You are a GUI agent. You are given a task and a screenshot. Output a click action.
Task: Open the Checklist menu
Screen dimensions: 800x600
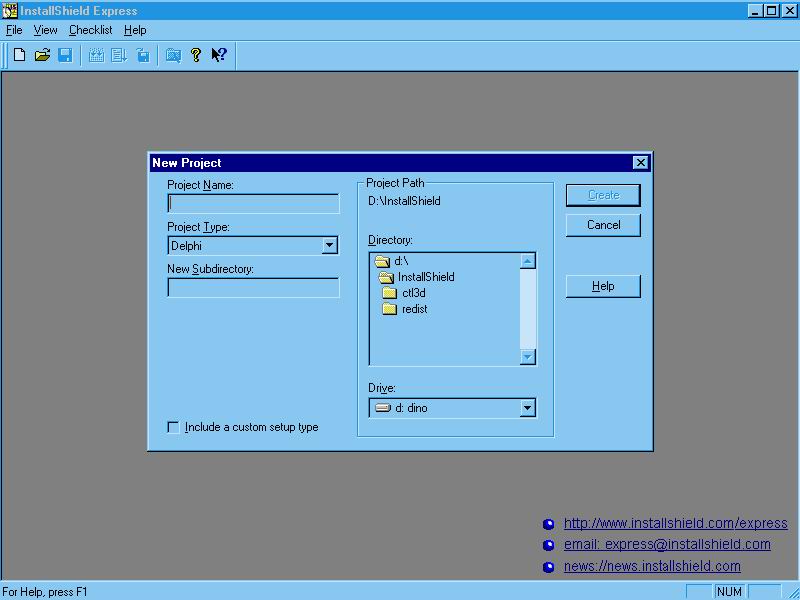tap(90, 30)
